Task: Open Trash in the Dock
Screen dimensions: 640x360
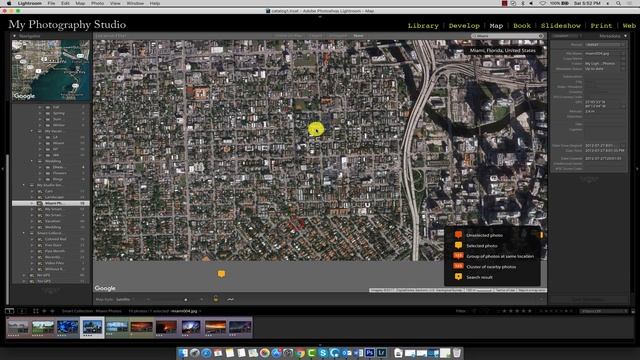Action: point(457,353)
